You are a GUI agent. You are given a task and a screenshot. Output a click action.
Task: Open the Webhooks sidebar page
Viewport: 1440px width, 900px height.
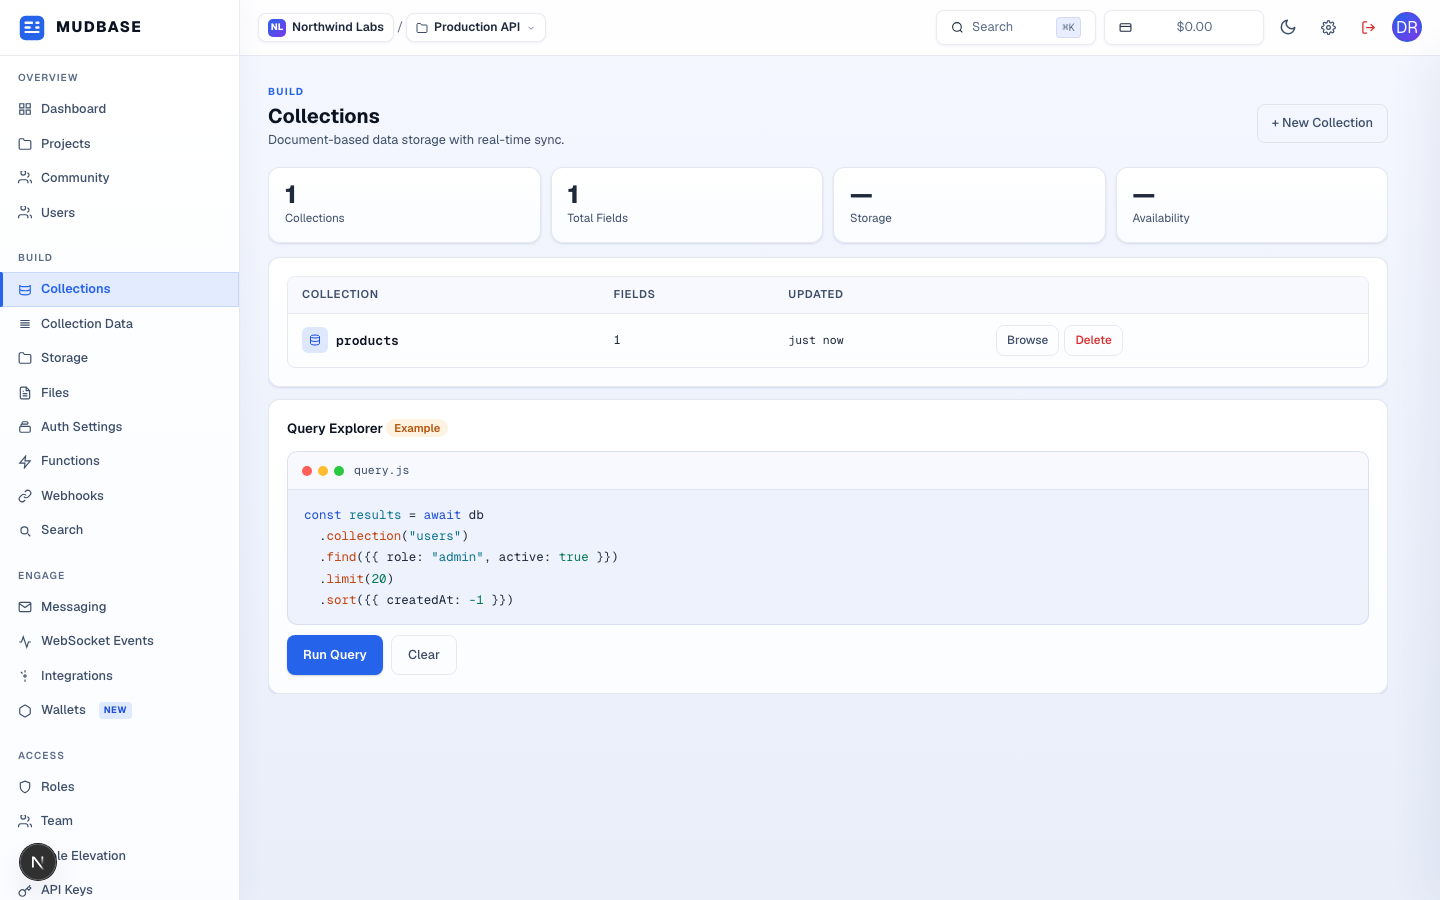pyautogui.click(x=119, y=496)
